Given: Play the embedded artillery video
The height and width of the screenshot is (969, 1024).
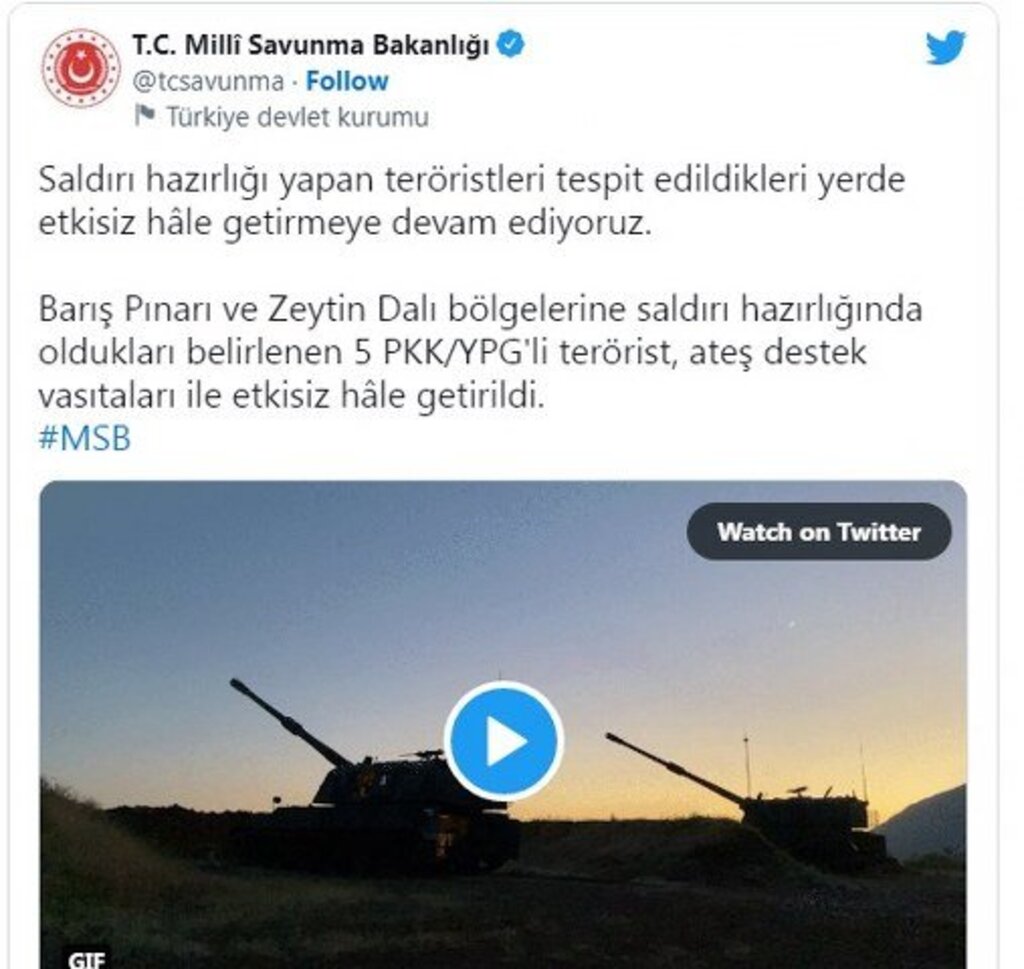Looking at the screenshot, I should coord(504,740).
